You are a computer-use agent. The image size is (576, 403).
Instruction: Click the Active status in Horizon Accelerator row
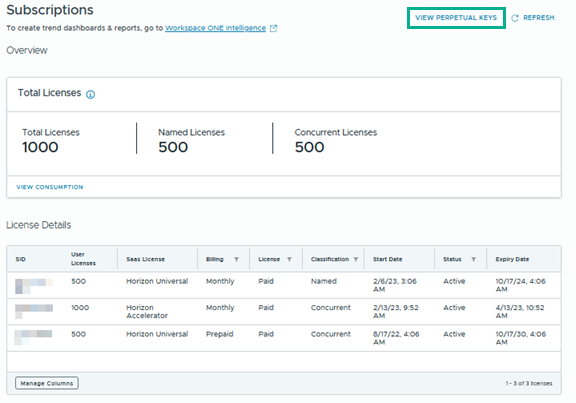(454, 307)
